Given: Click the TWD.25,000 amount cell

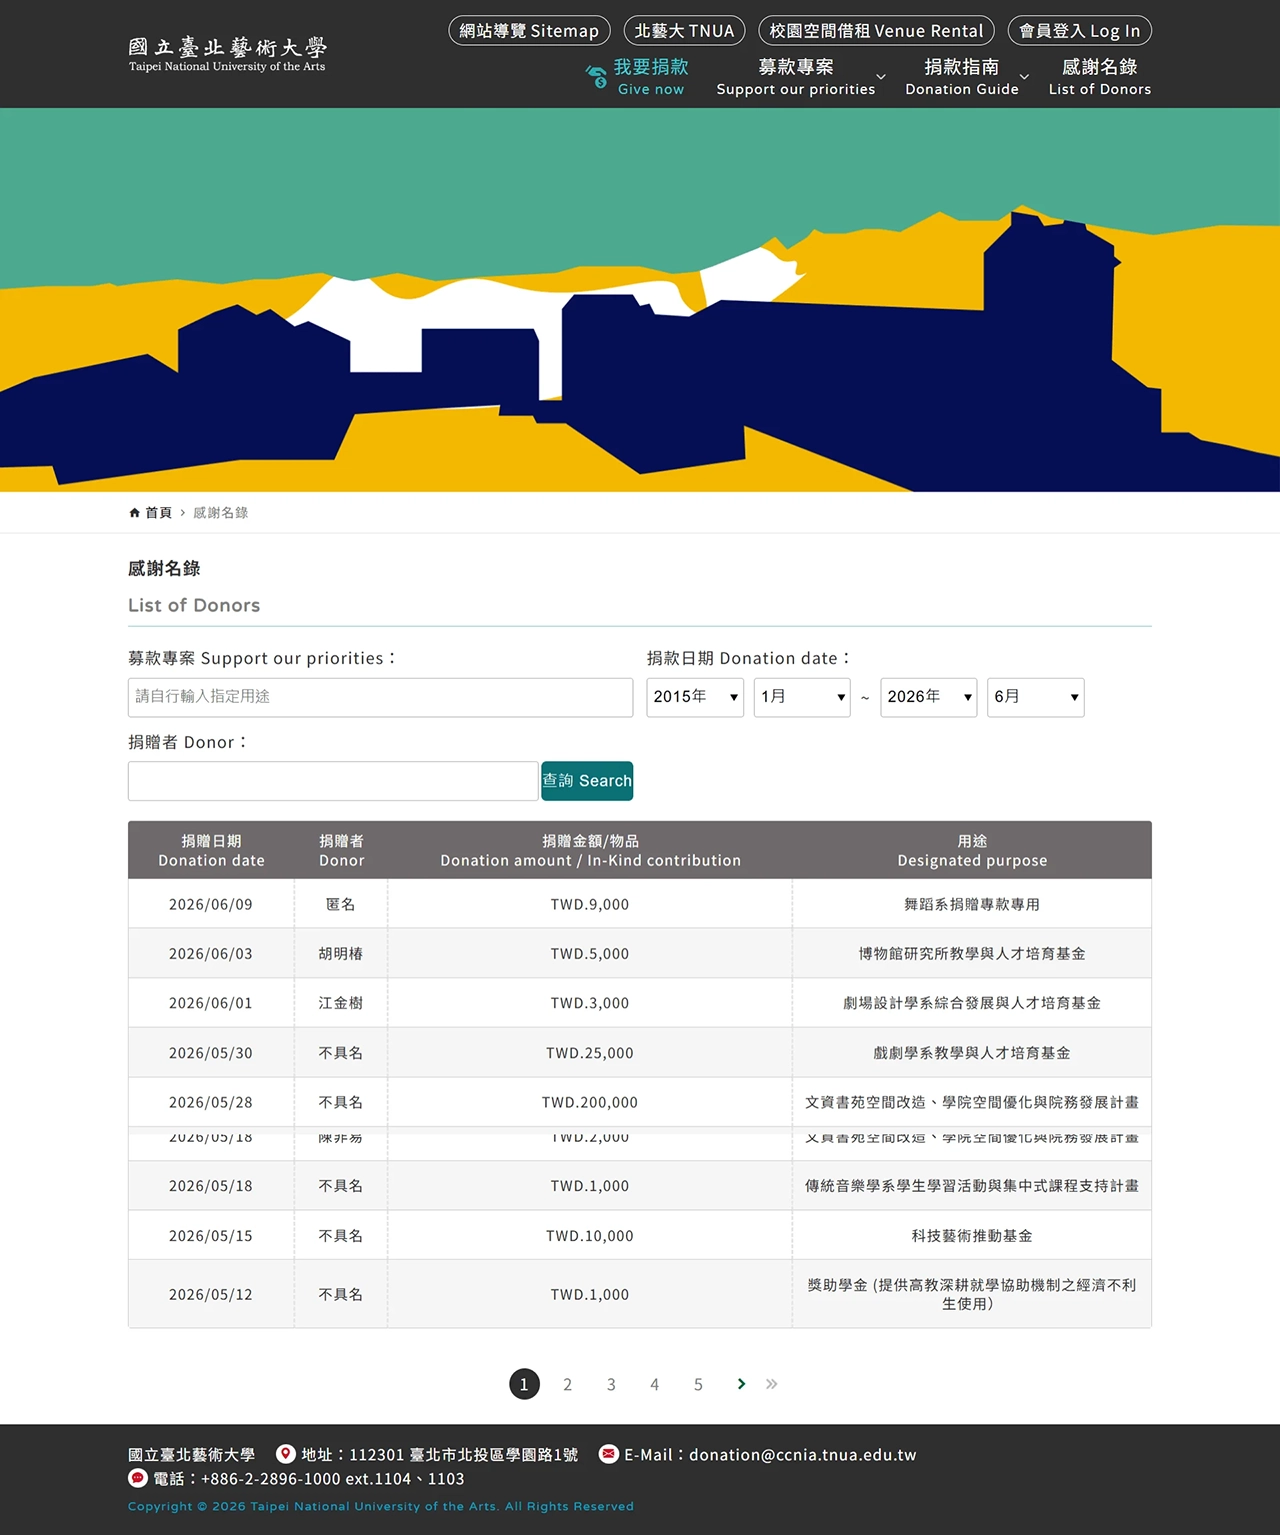Looking at the screenshot, I should click(590, 1053).
